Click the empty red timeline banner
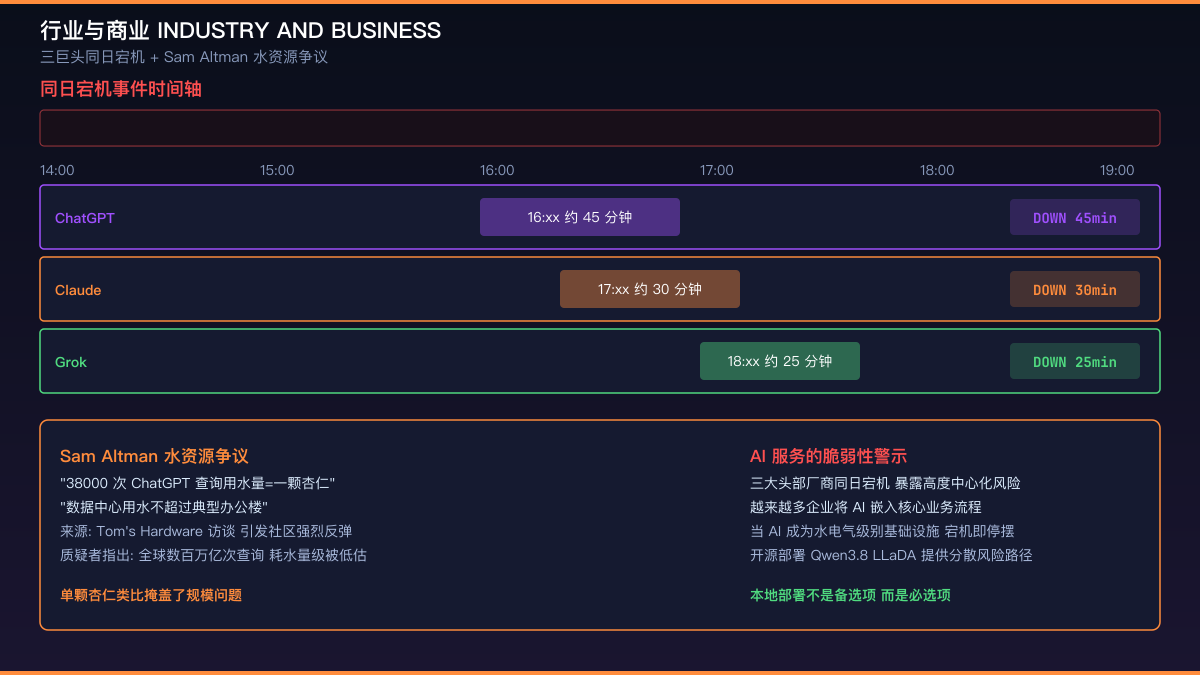The height and width of the screenshot is (675, 1200). pyautogui.click(x=600, y=128)
